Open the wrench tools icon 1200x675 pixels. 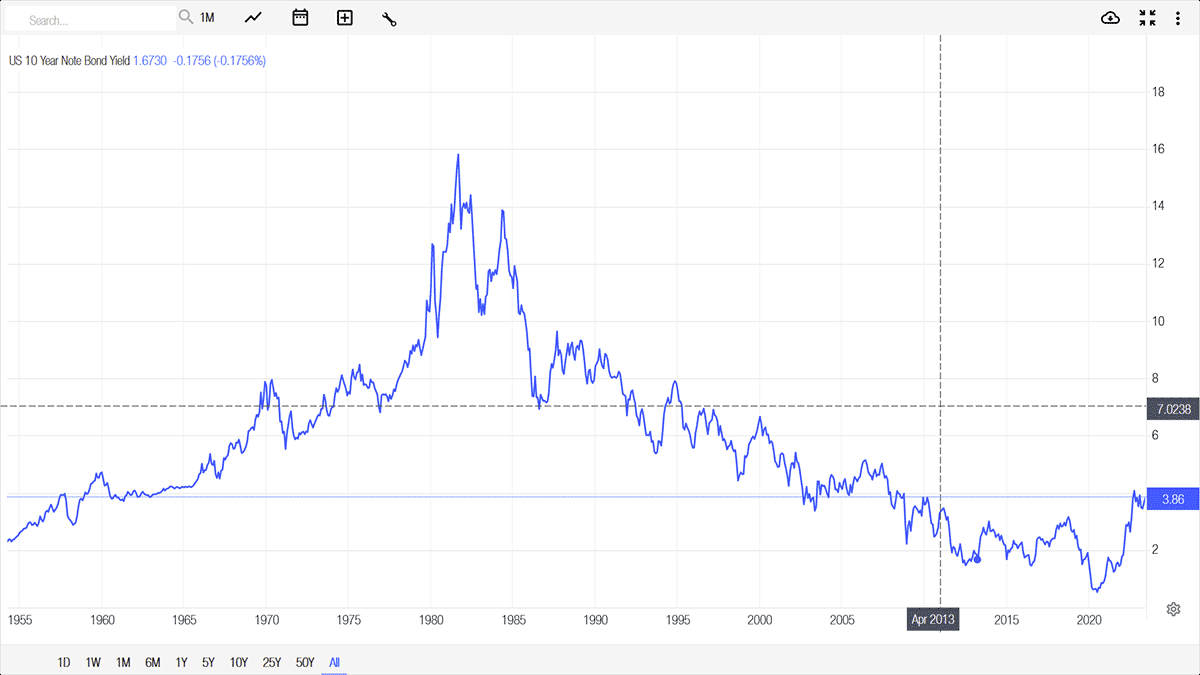pyautogui.click(x=389, y=18)
